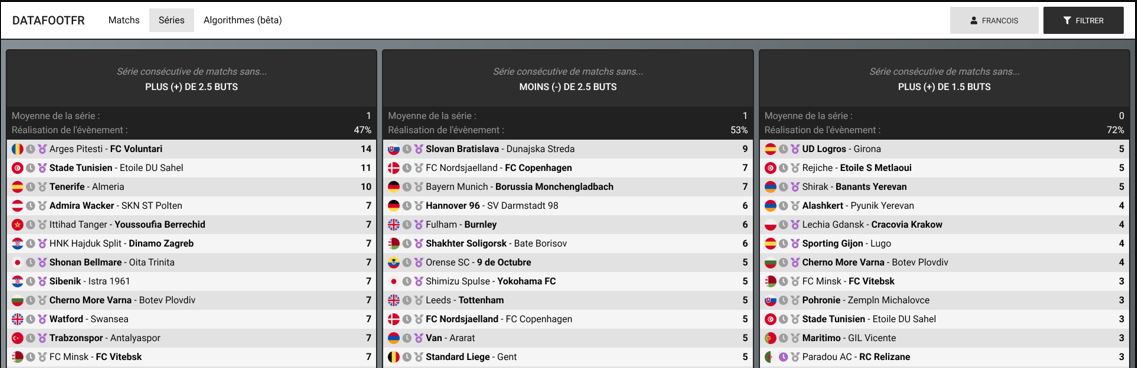Click the clock icon beside Fulham - Burnley
The image size is (1137, 368).
pyautogui.click(x=407, y=224)
